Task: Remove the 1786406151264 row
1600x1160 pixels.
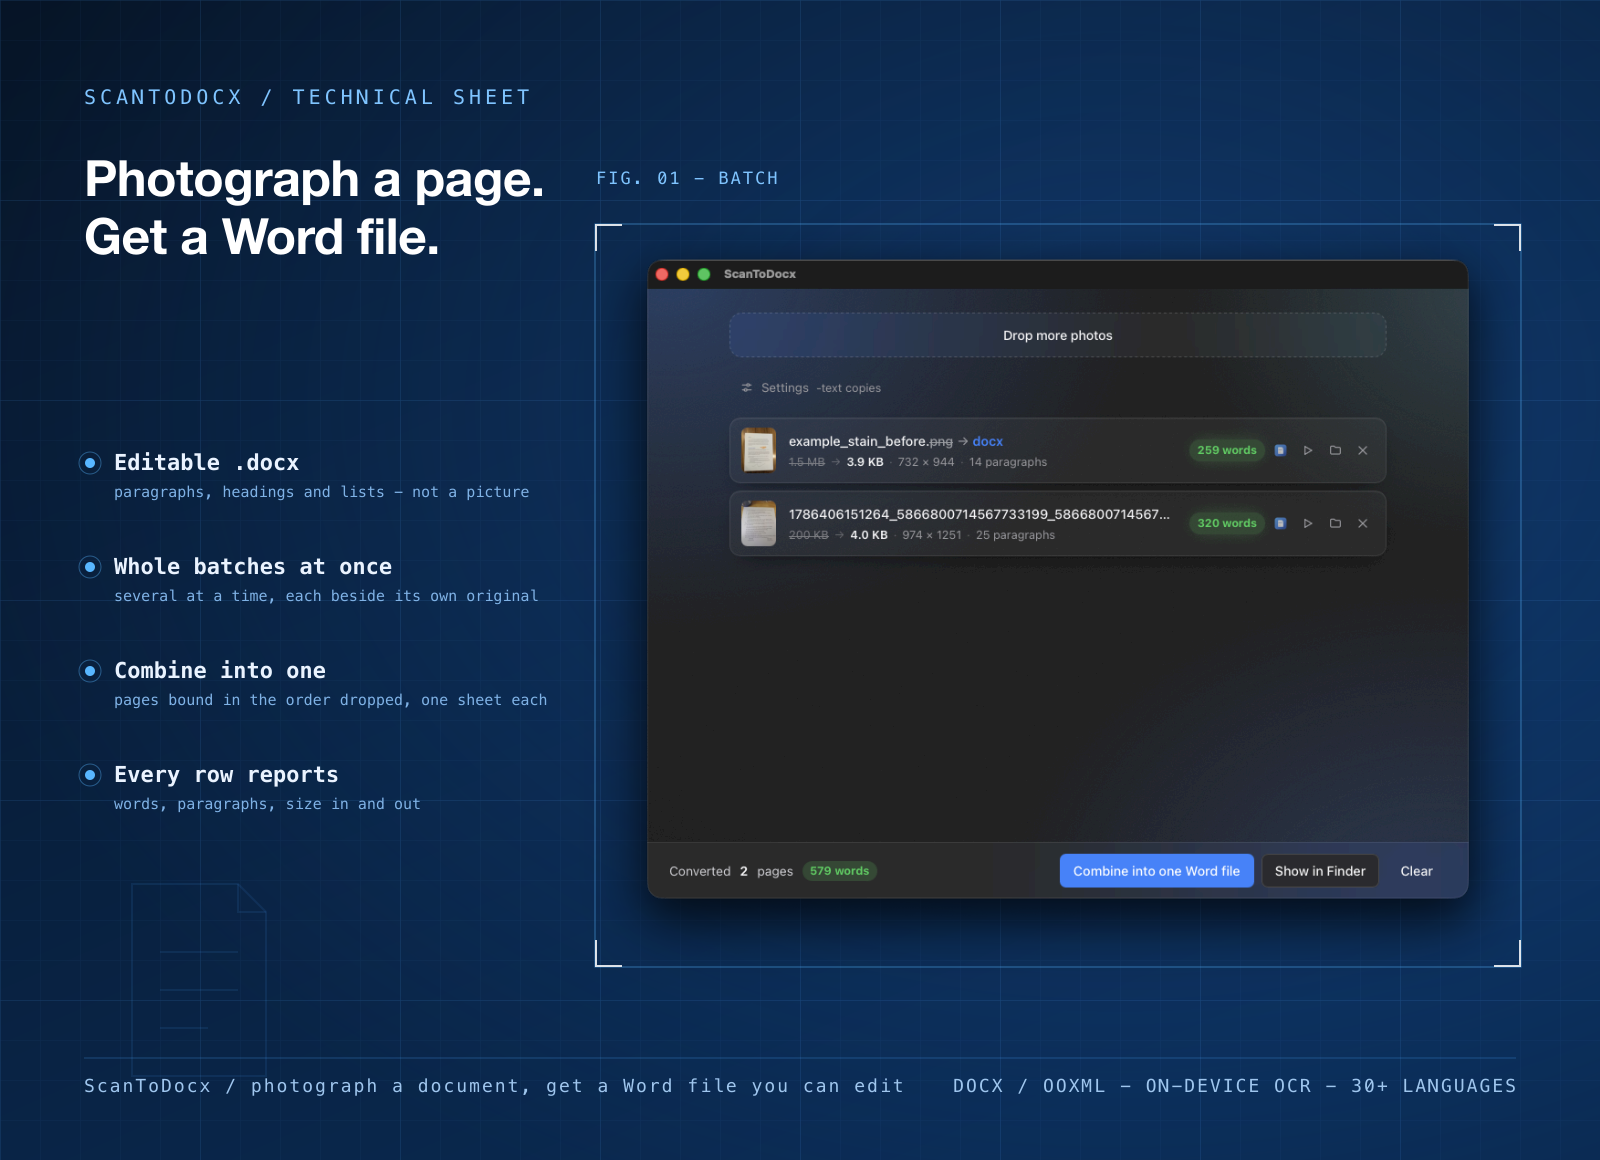Action: tap(1363, 524)
